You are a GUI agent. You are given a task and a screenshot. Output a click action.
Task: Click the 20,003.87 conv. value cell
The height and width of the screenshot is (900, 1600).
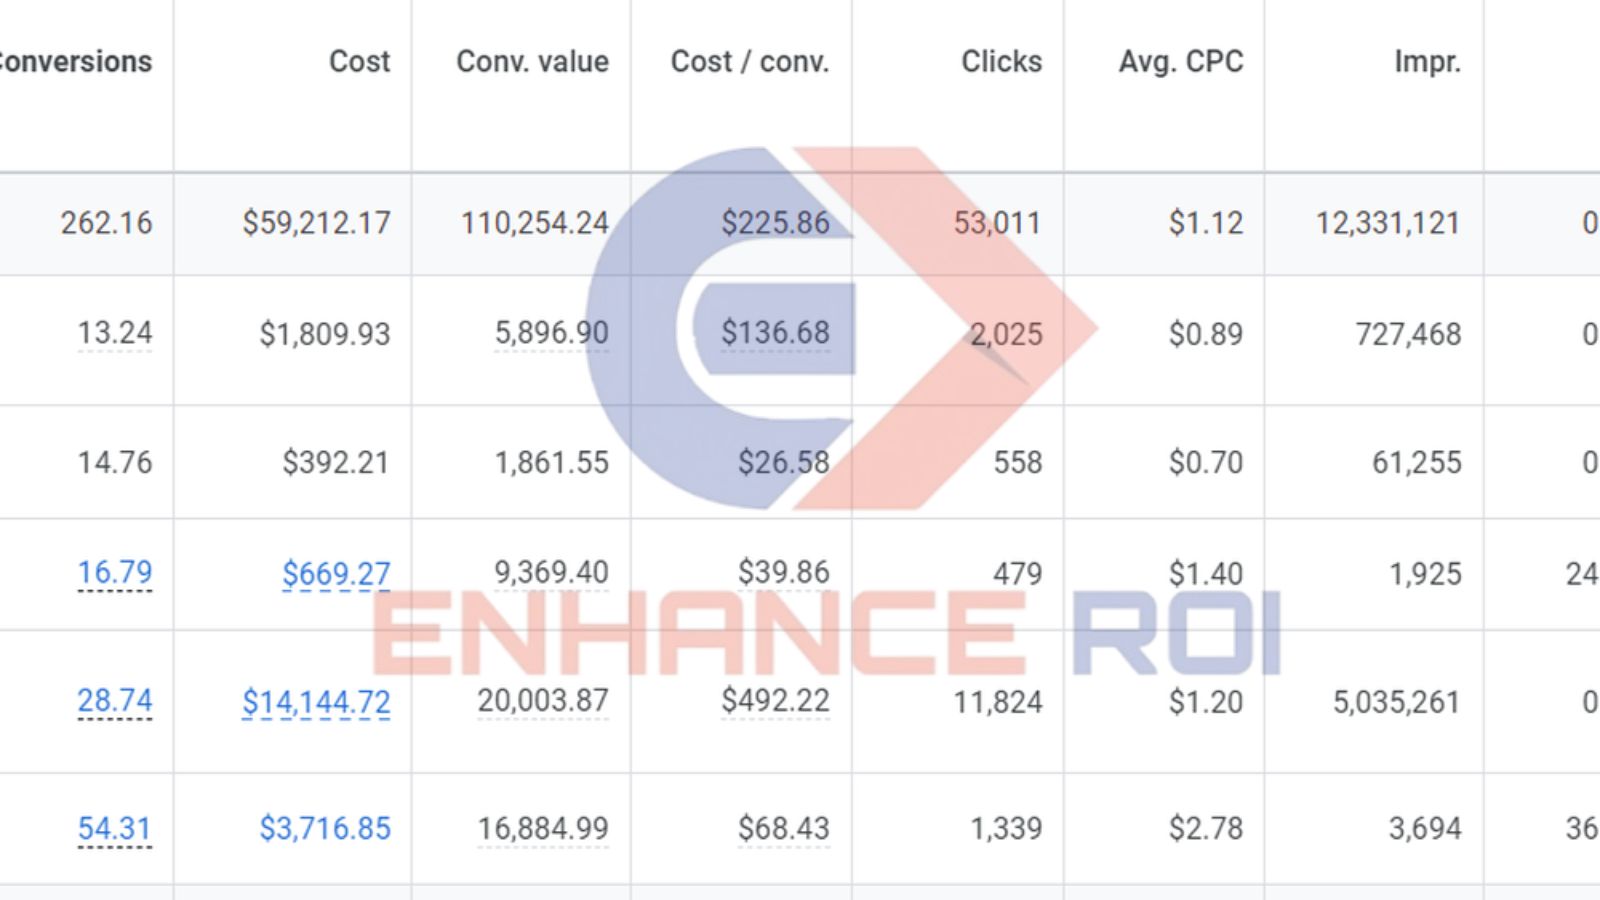(x=543, y=701)
